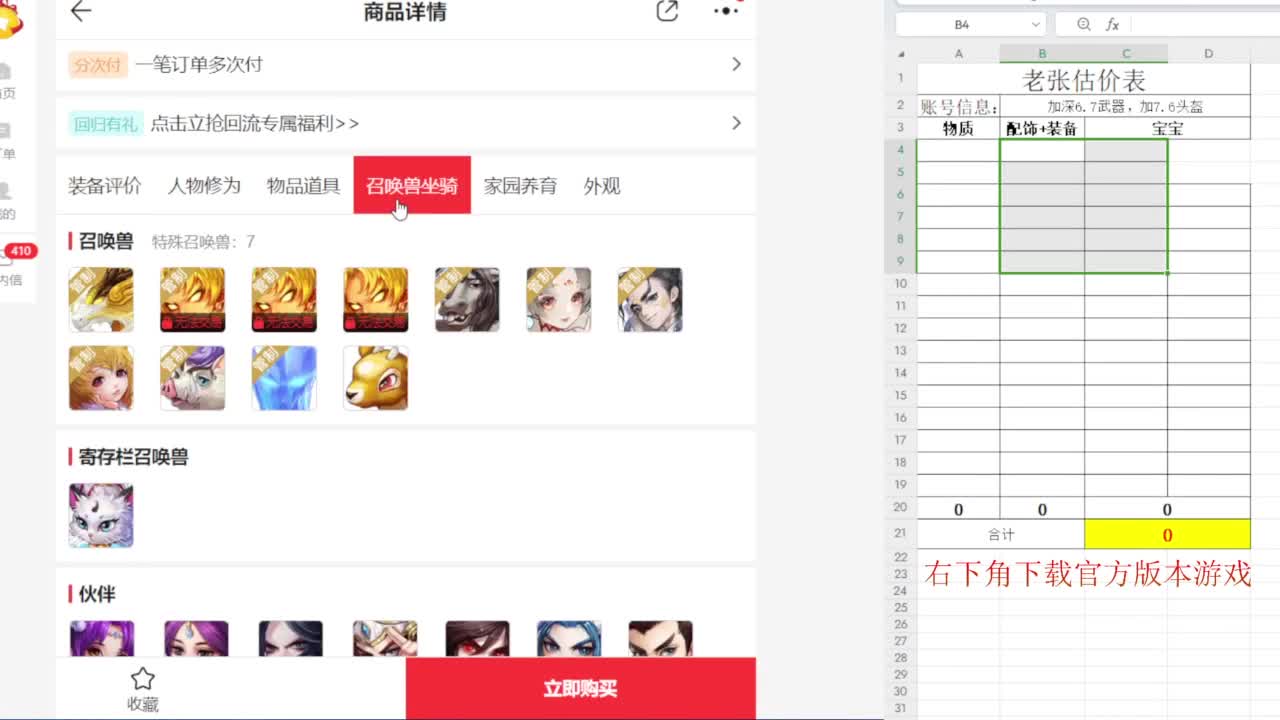Screen dimensions: 1280x720
Task: Tap the red 立即购买 button
Action: (580, 688)
